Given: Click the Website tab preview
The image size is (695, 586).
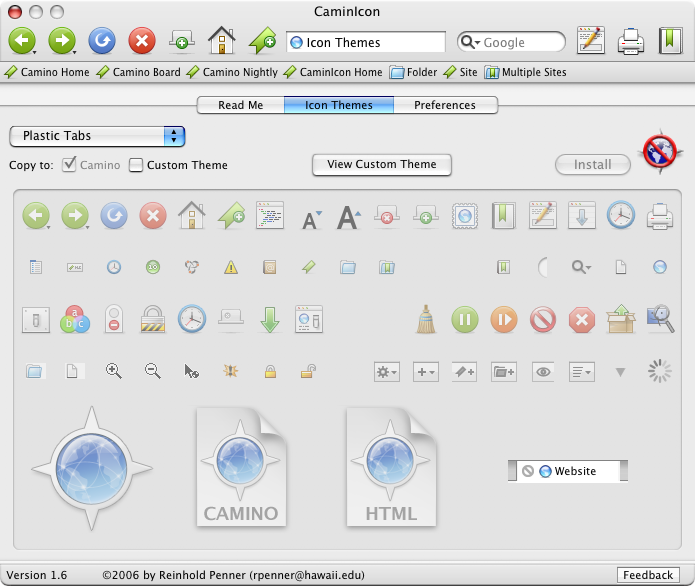Looking at the screenshot, I should coord(568,471).
